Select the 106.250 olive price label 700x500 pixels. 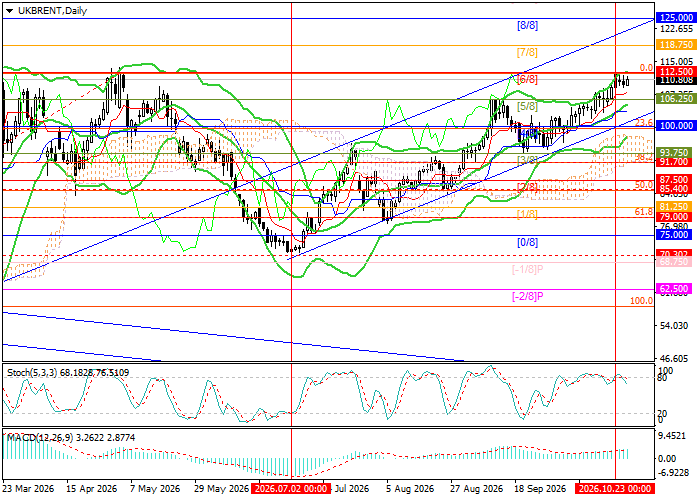coord(676,99)
